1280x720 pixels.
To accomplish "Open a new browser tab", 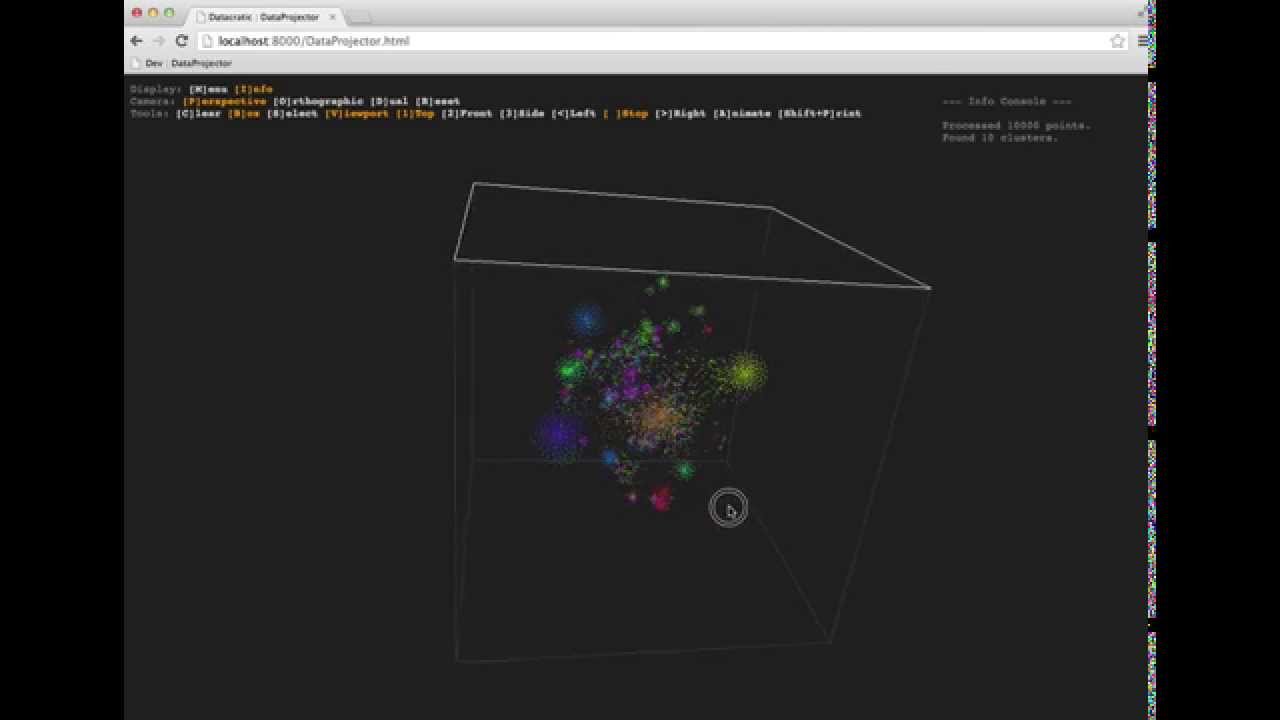I will click(358, 17).
